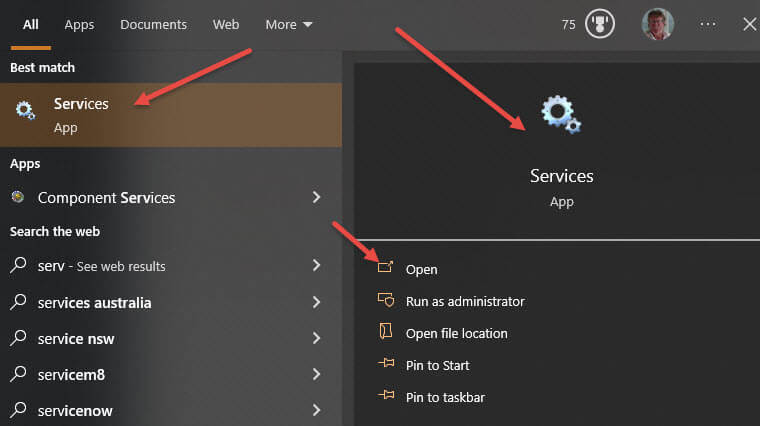Open the three-dots options menu

(708, 24)
